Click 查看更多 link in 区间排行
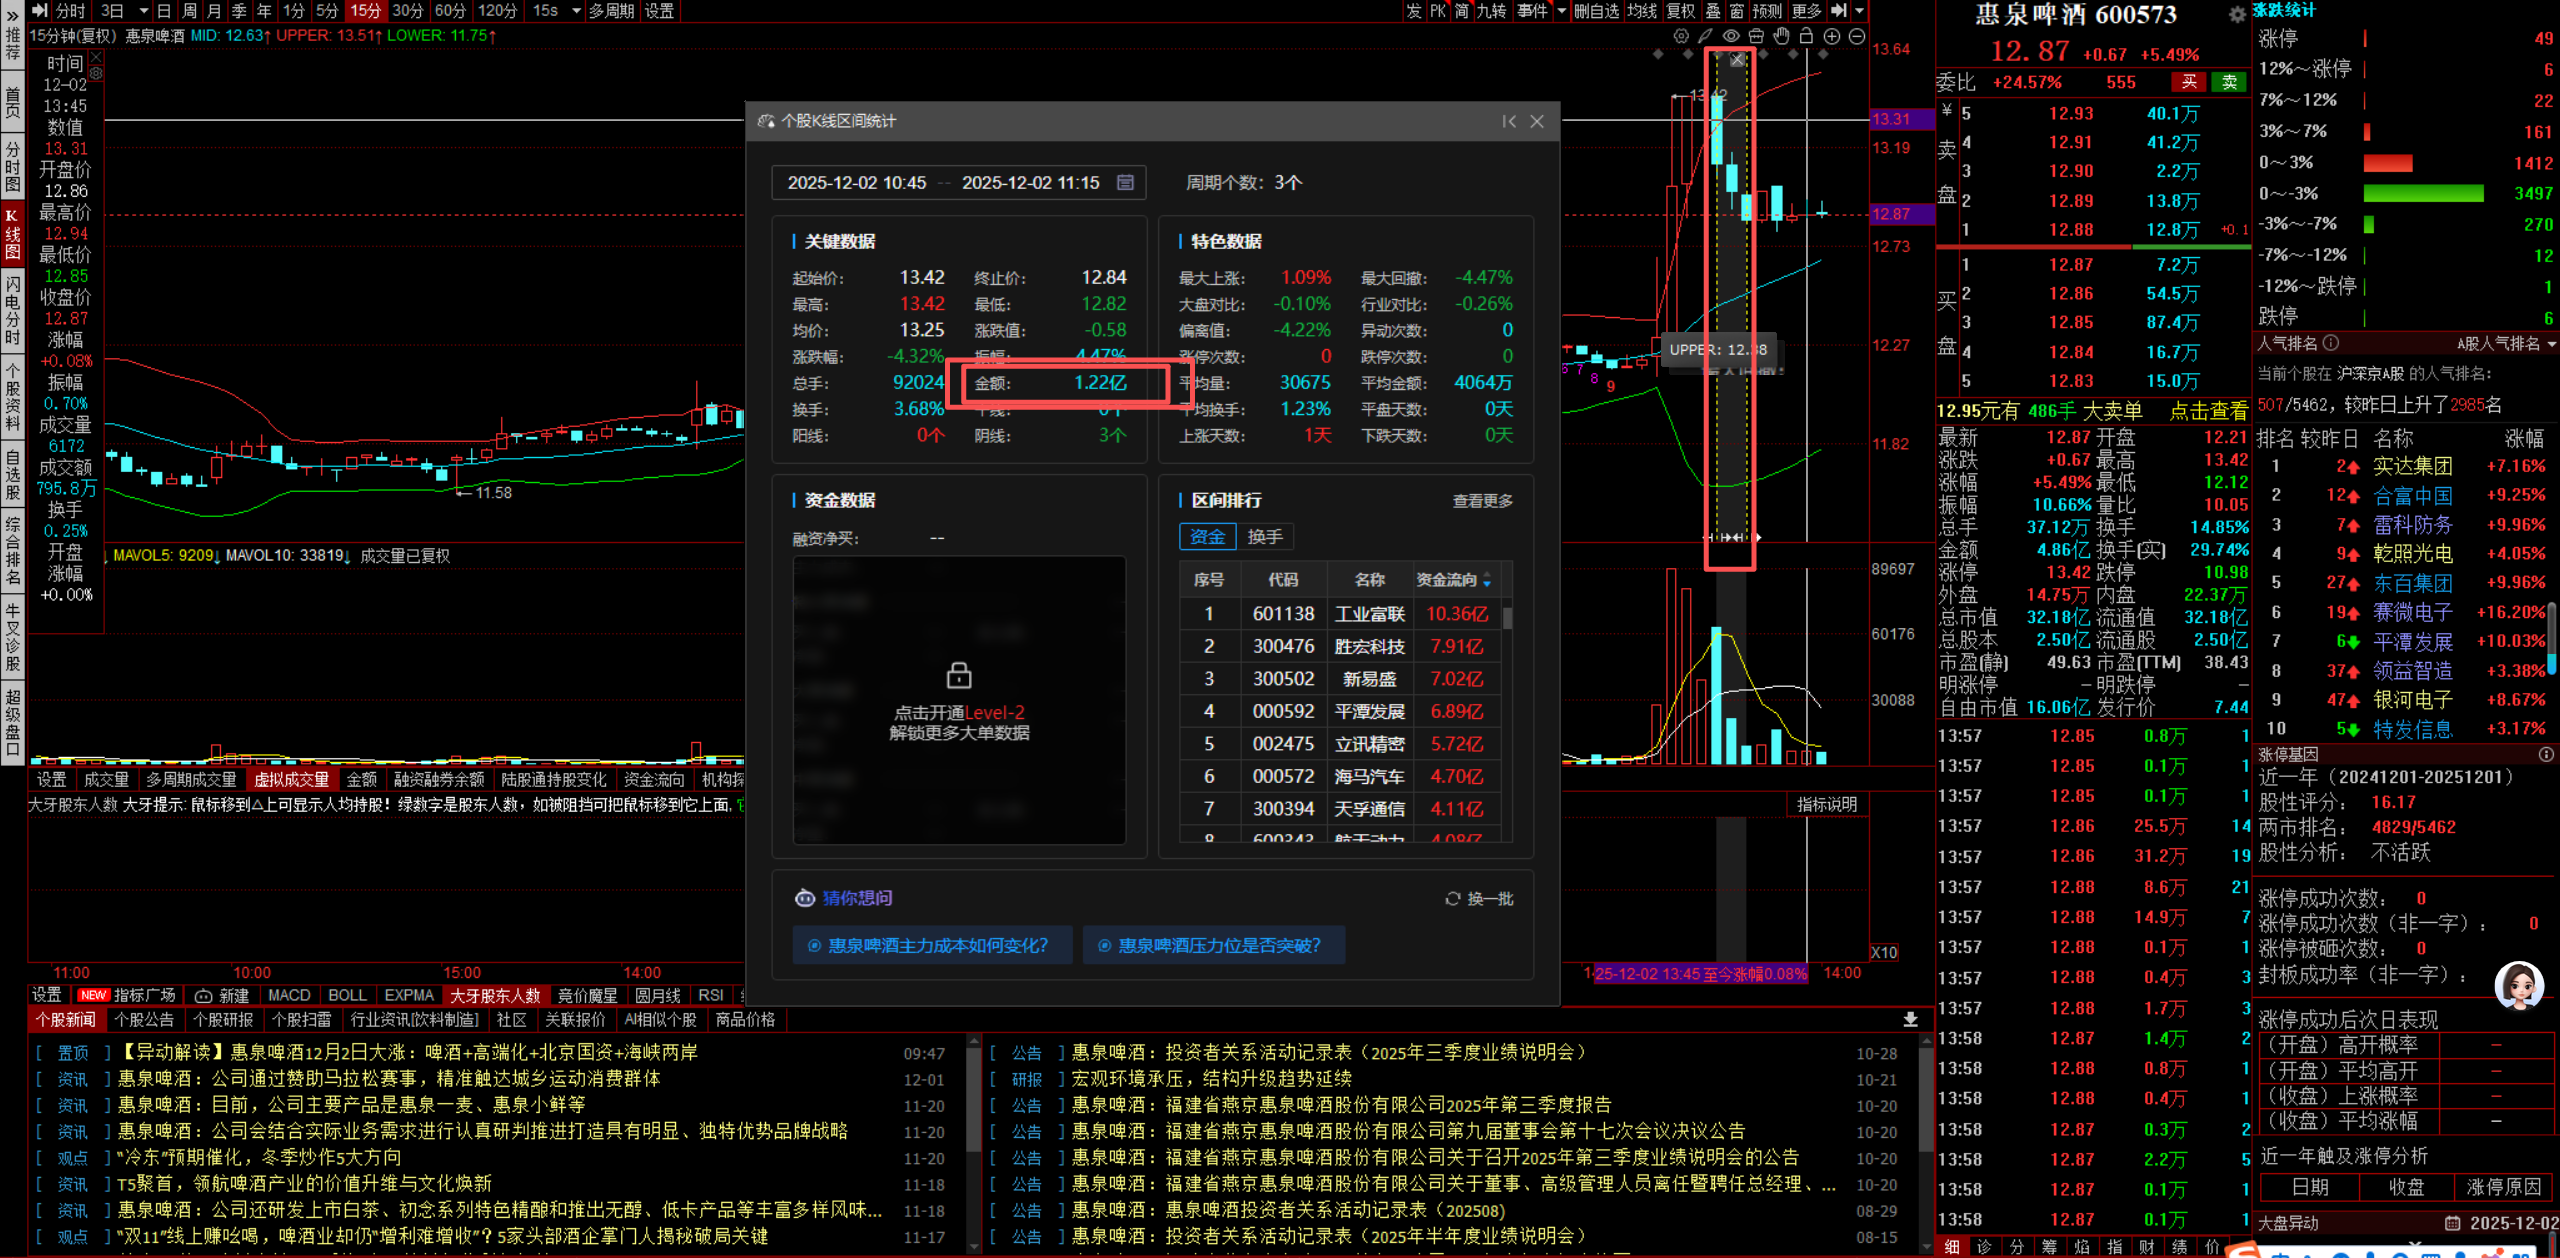2560x1258 pixels. click(1482, 501)
